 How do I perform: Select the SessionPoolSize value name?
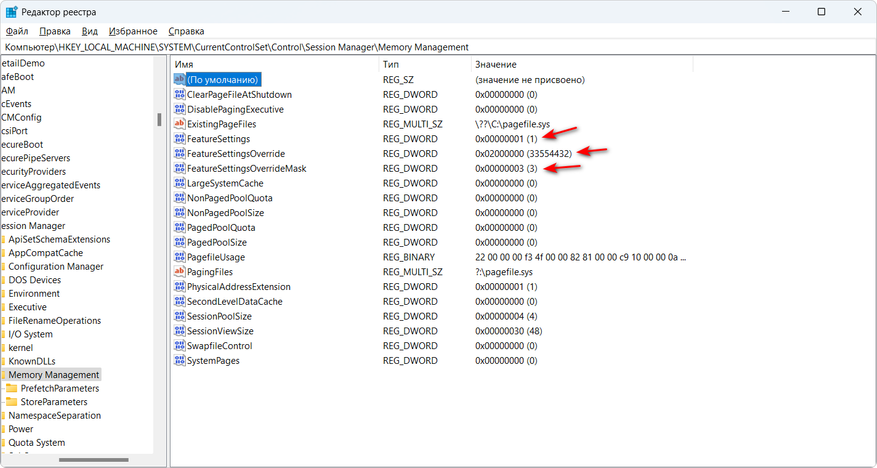pyautogui.click(x=219, y=316)
